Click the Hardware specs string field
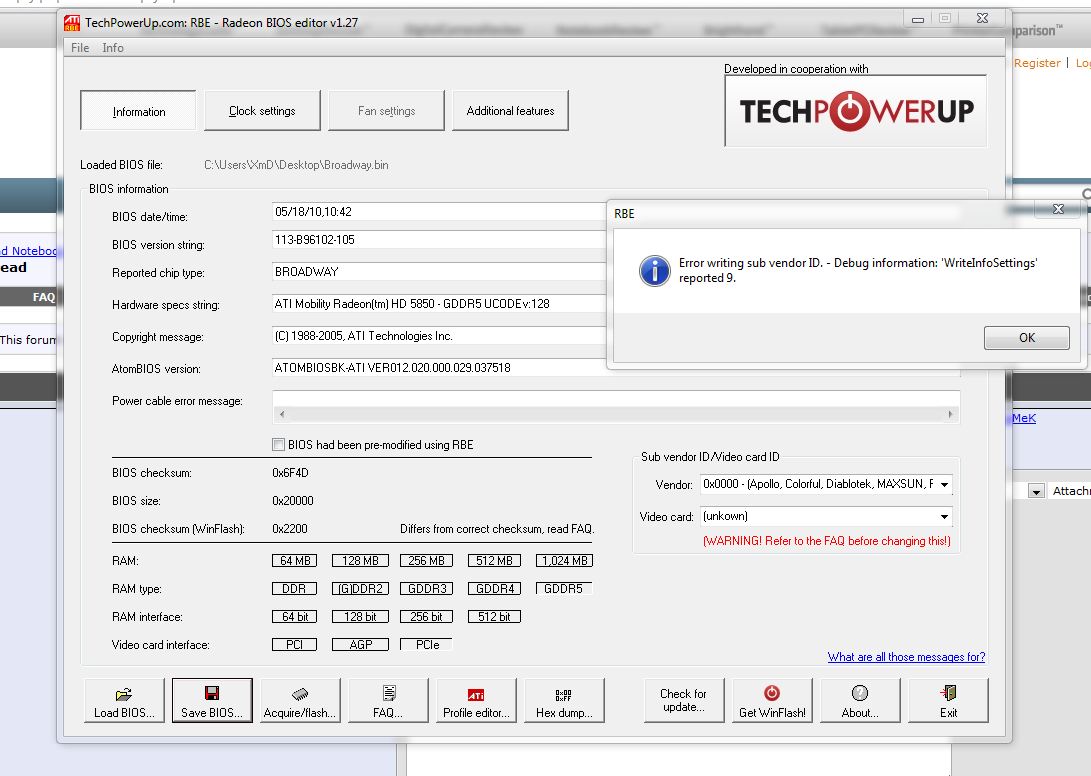Image resolution: width=1091 pixels, height=776 pixels. (439, 304)
